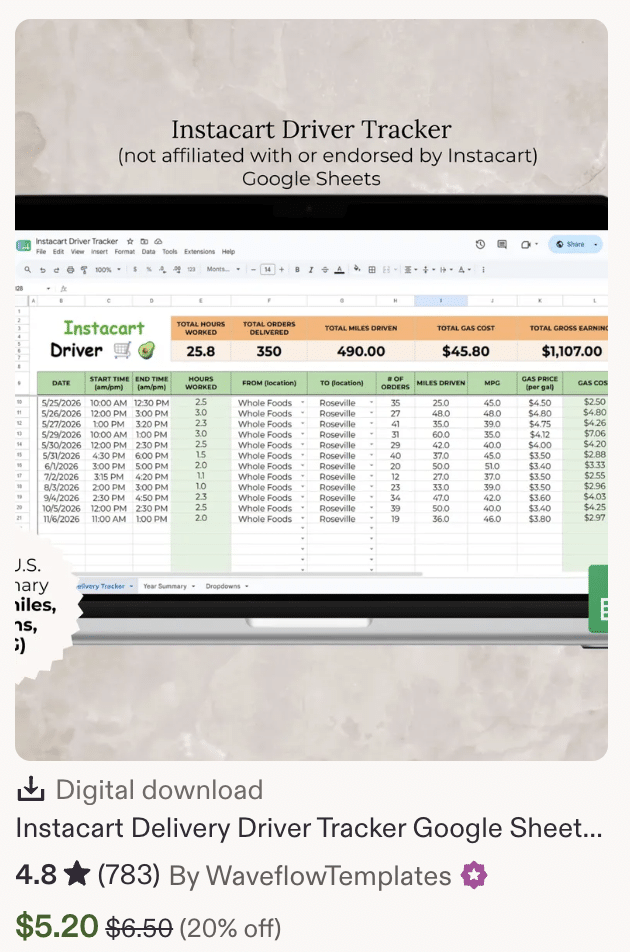Toggle Italic formatting
Screen dimensions: 630x952
point(311,270)
